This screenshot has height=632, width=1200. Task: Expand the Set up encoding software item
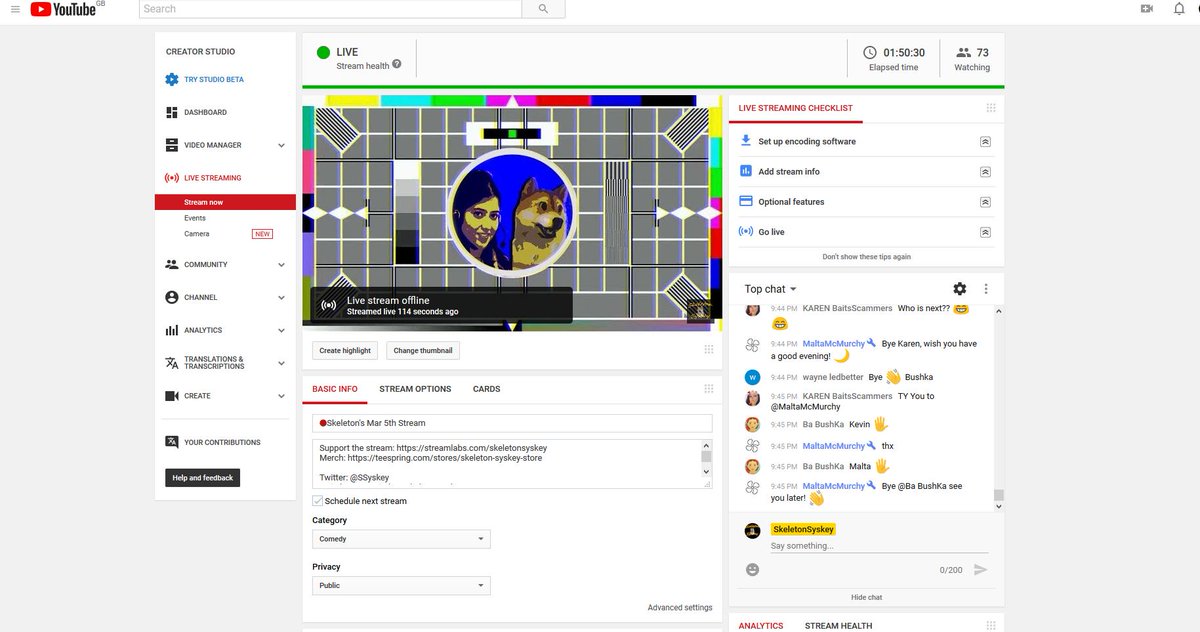(x=985, y=142)
